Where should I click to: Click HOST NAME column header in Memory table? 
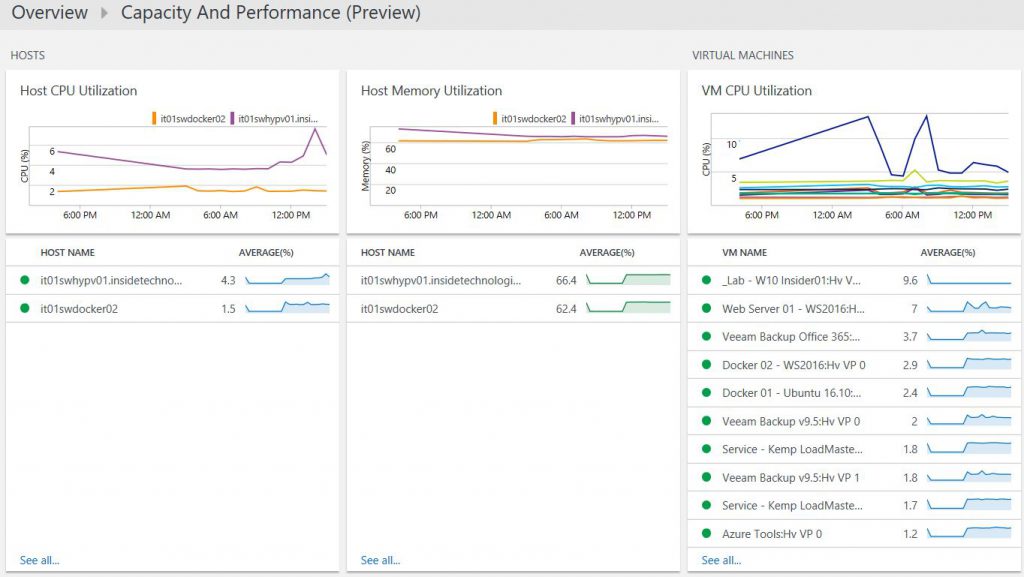(388, 253)
